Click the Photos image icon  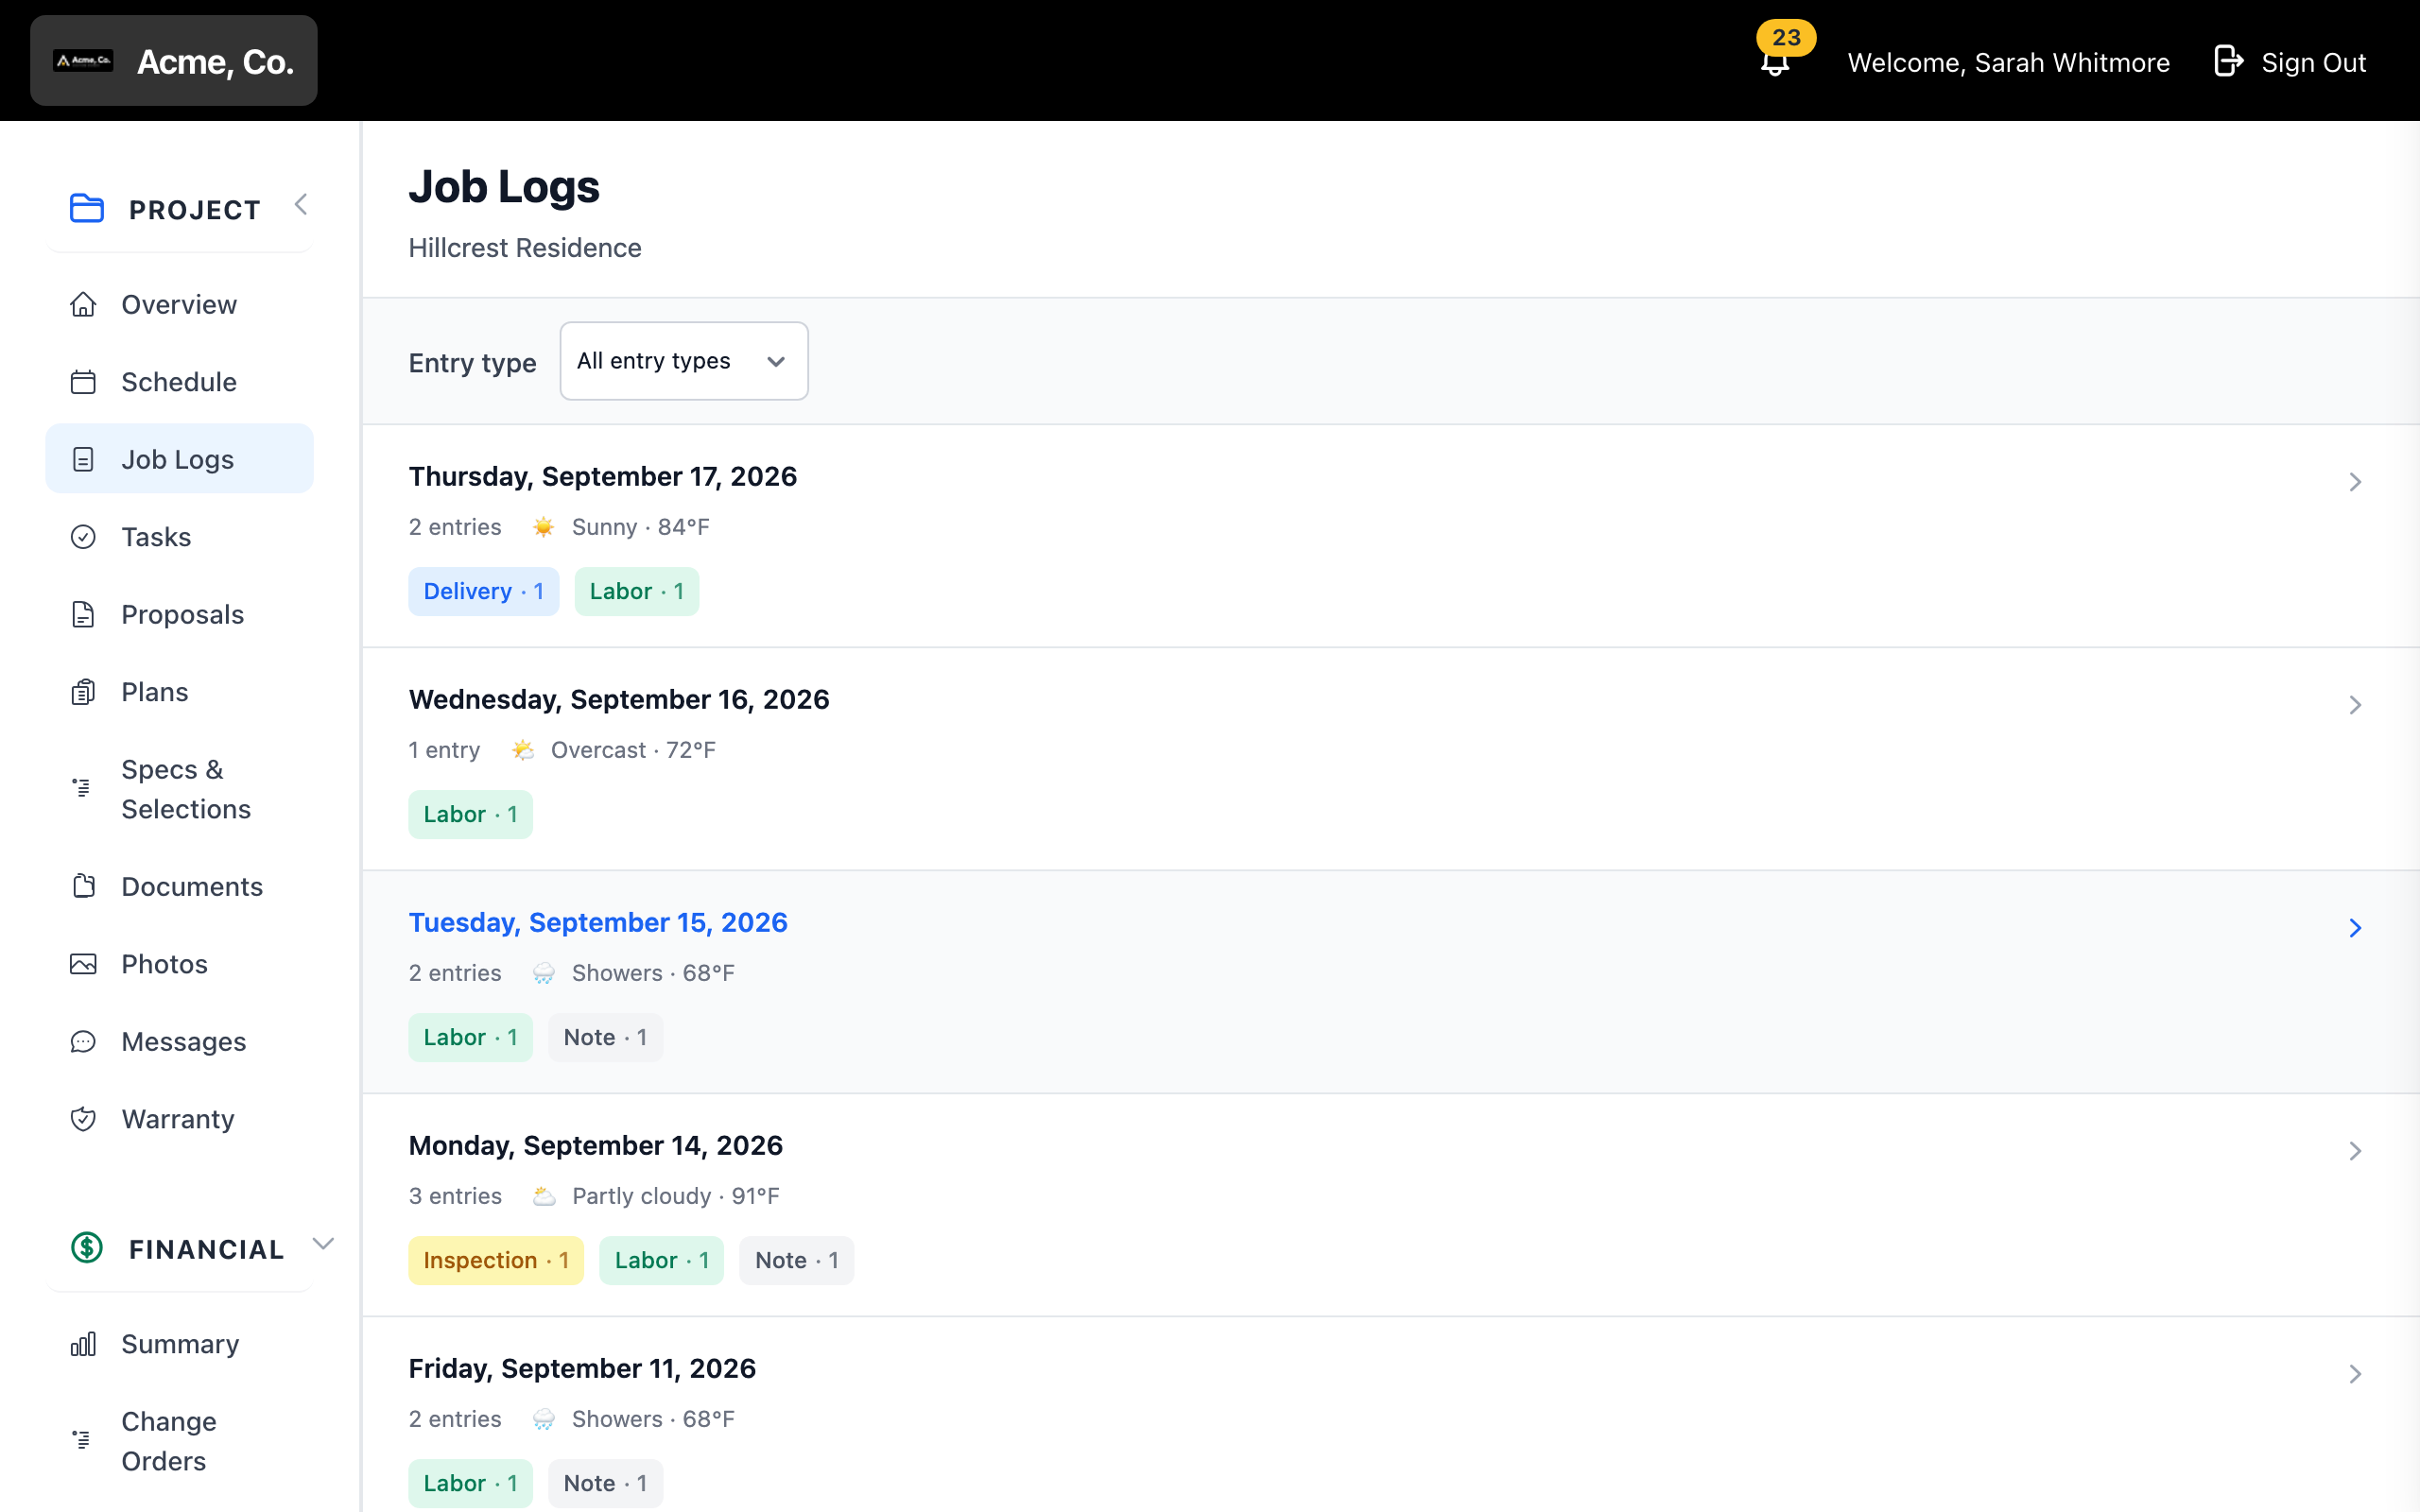tap(83, 964)
